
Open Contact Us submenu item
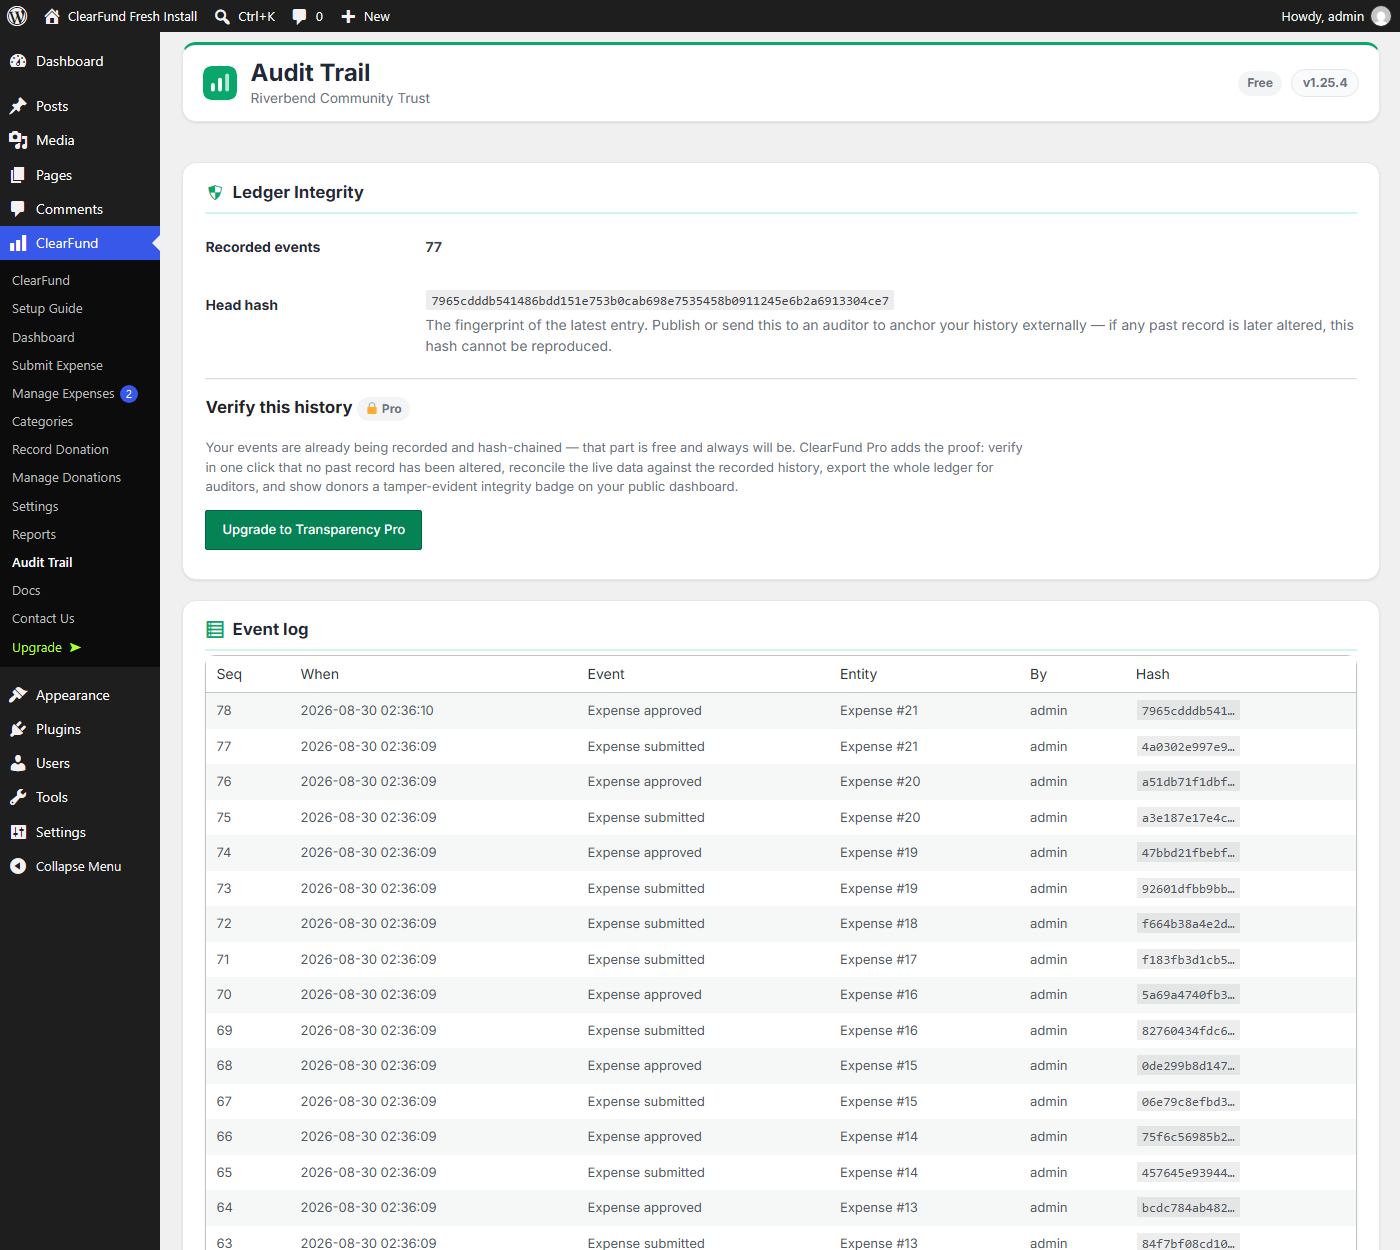[x=43, y=618]
